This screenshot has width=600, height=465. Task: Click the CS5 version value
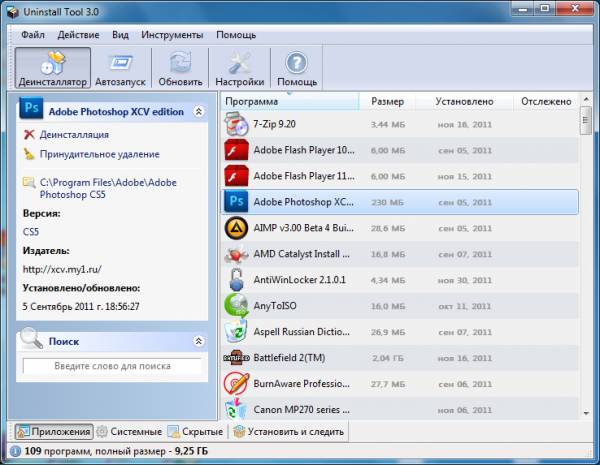point(31,232)
